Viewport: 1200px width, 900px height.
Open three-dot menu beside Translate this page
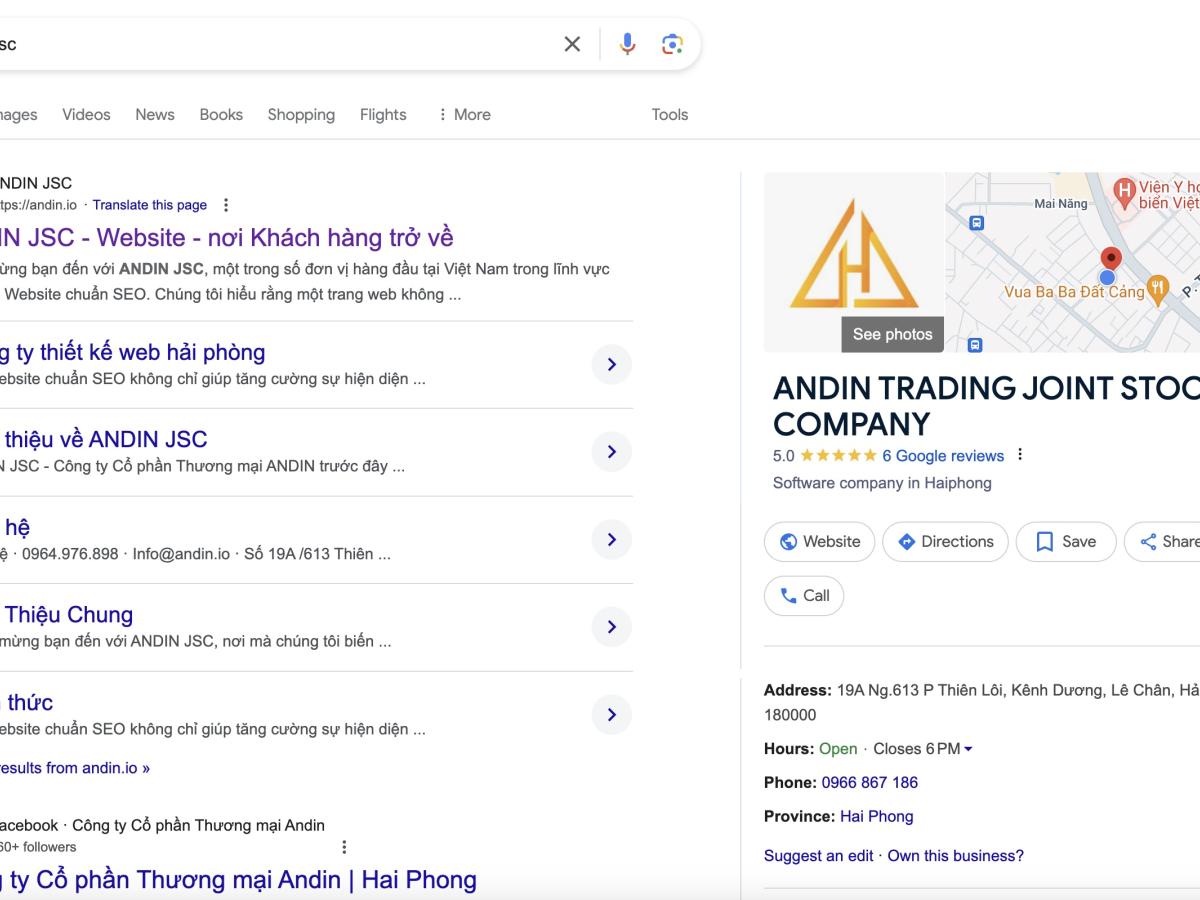pos(226,205)
